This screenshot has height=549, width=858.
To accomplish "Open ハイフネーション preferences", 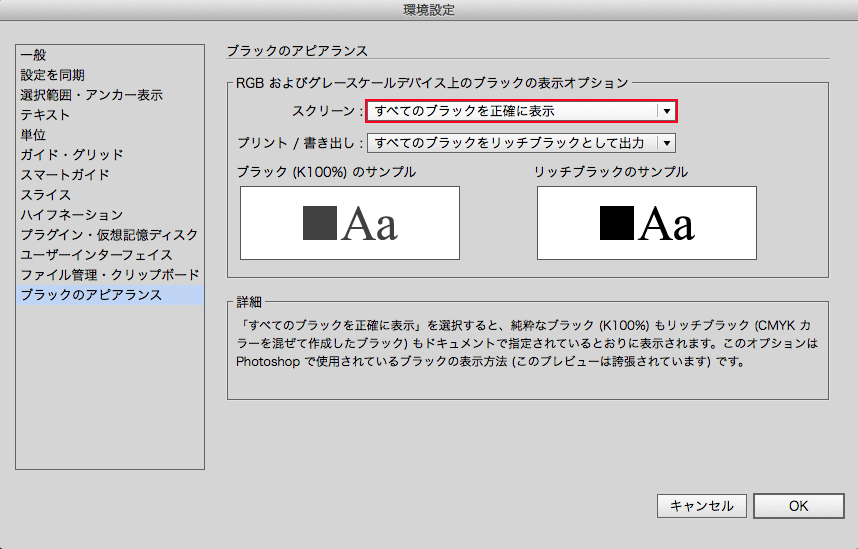I will (109, 215).
